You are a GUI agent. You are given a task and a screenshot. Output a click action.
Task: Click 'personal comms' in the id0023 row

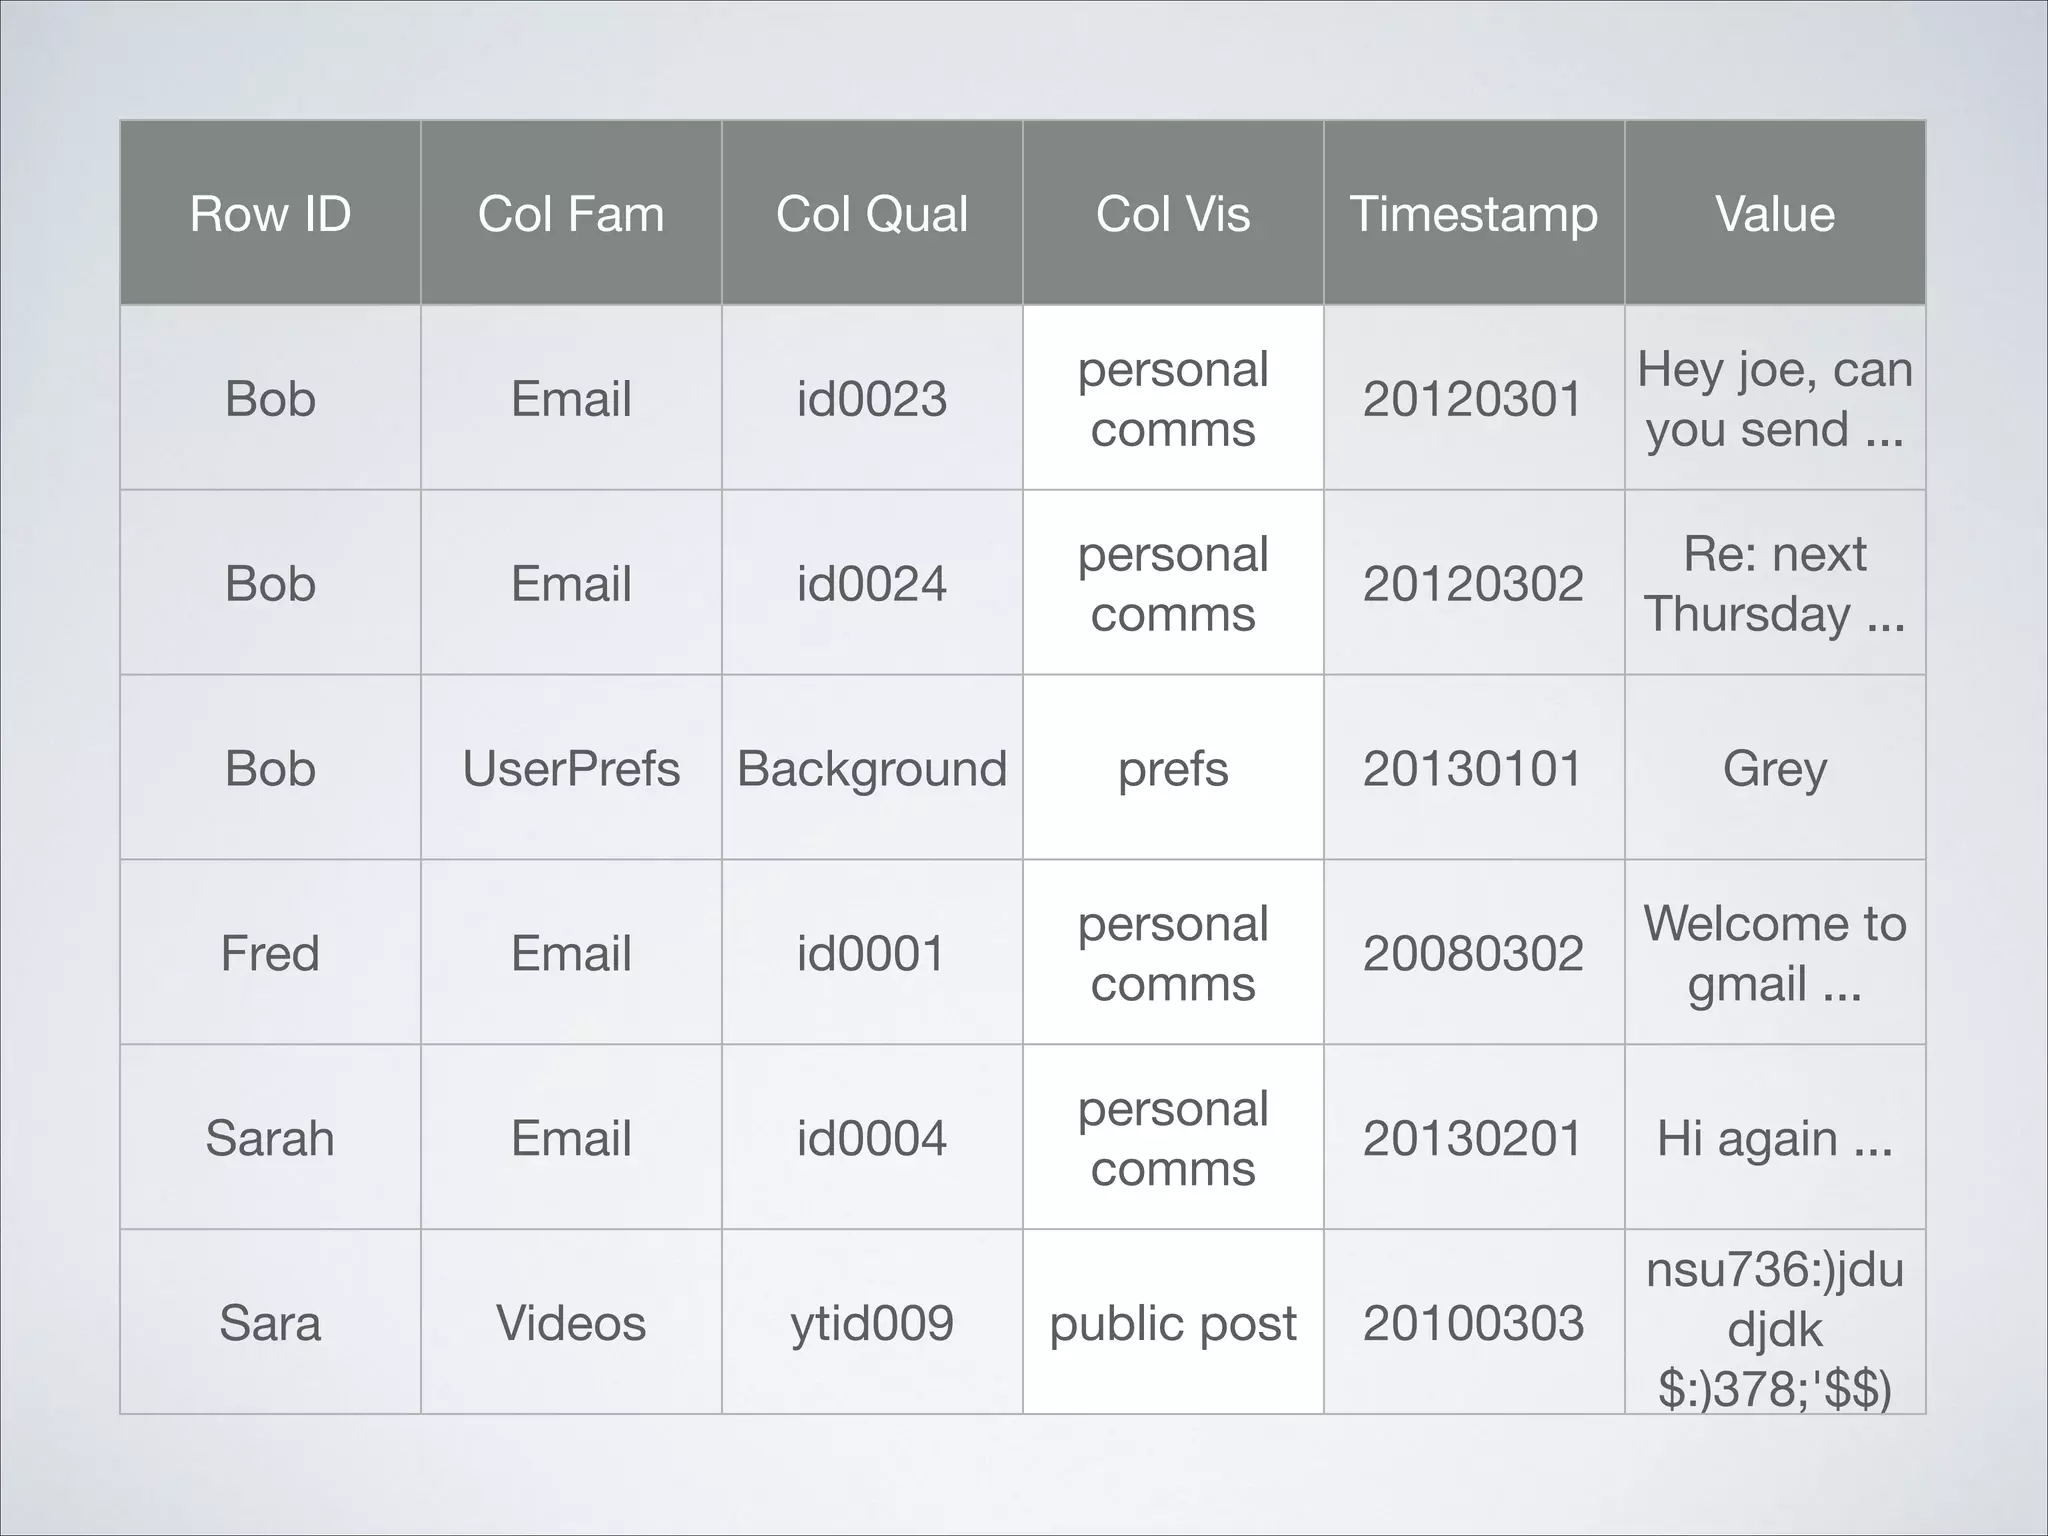[1173, 398]
